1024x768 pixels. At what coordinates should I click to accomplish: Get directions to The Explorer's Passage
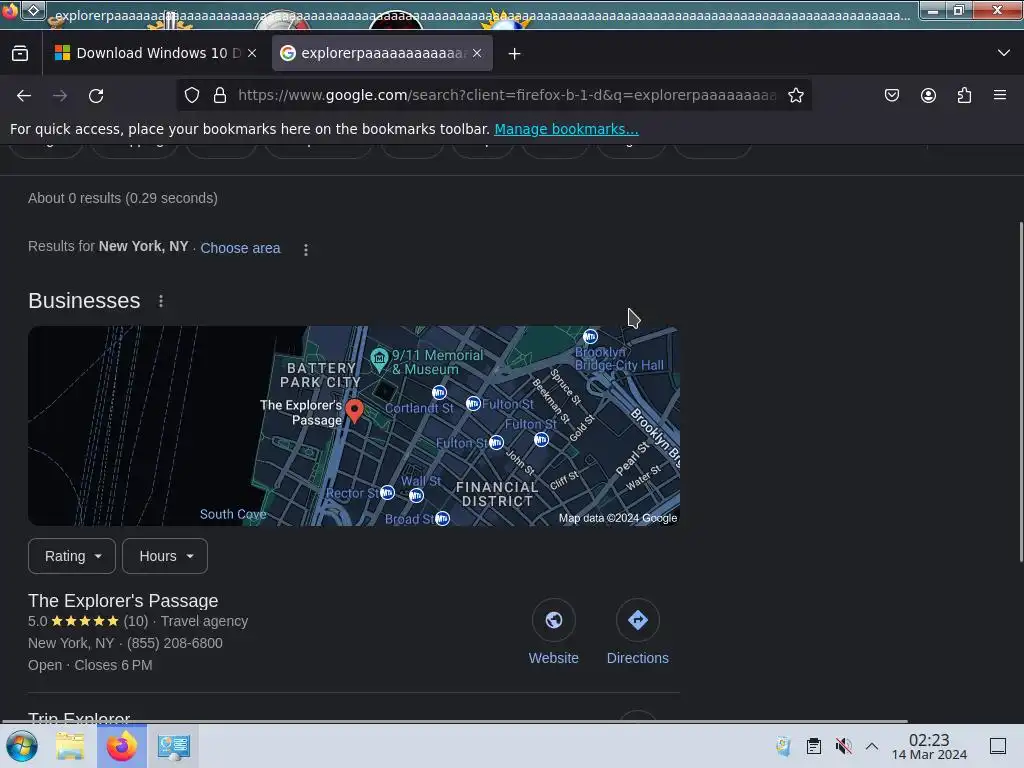[x=637, y=632]
